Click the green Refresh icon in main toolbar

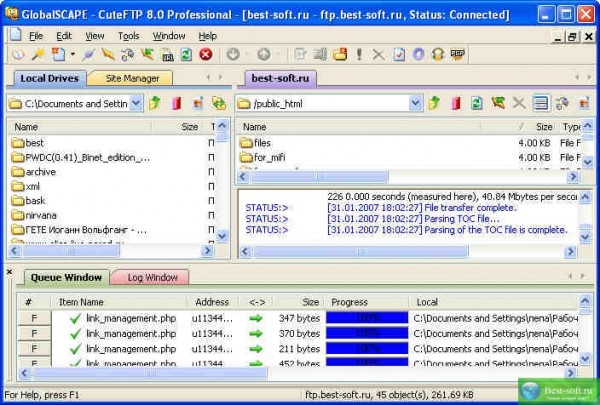tap(187, 54)
